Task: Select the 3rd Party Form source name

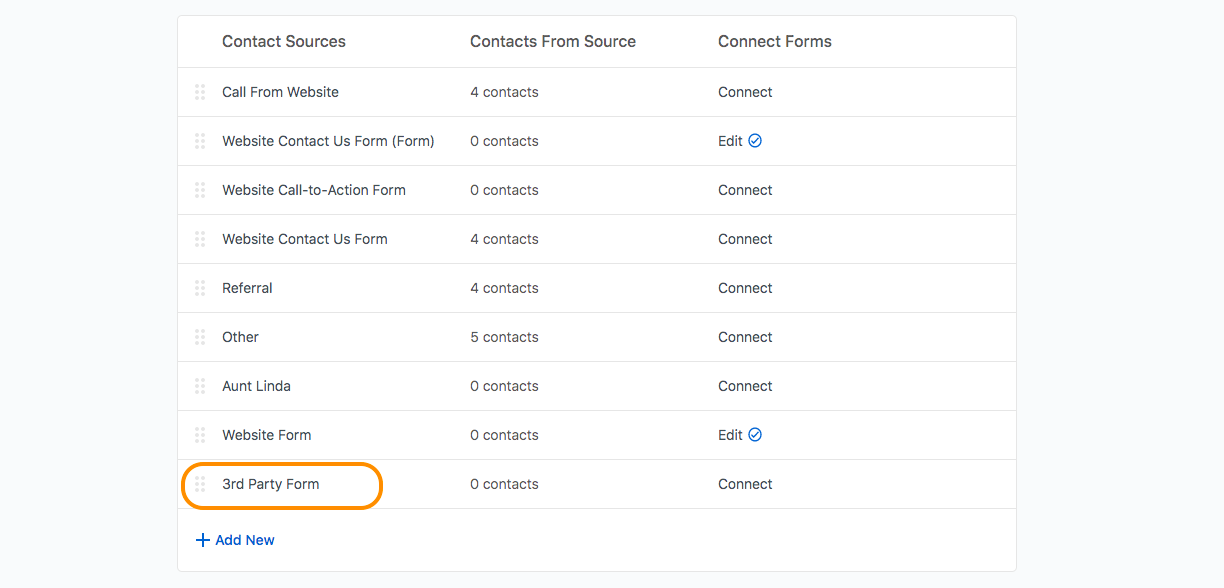Action: click(x=271, y=484)
